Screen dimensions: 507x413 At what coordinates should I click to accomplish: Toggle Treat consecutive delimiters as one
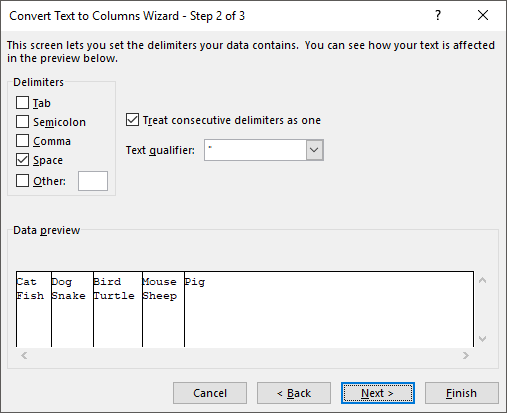132,120
